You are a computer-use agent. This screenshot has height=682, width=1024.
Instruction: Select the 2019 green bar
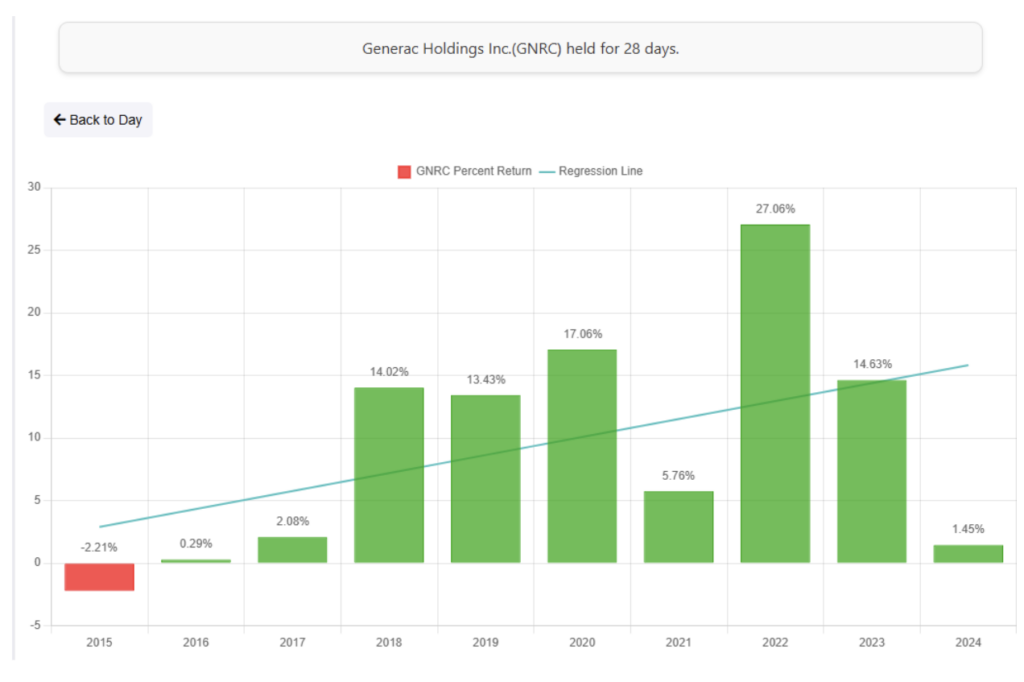click(x=486, y=479)
